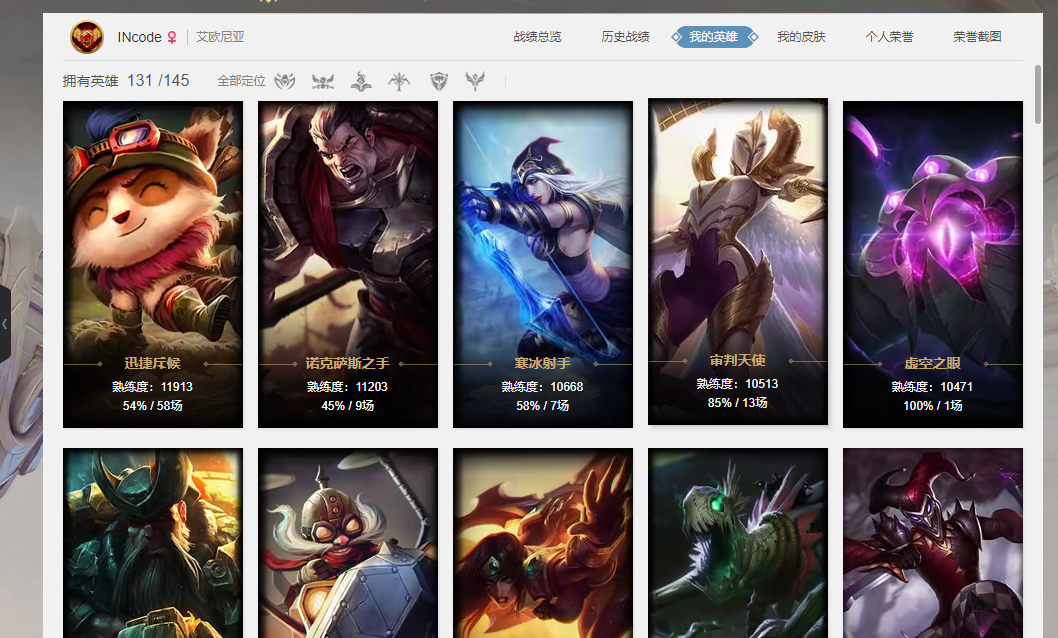Filter heroes by the Marksman bow icon
The height and width of the screenshot is (638, 1058).
(x=399, y=82)
